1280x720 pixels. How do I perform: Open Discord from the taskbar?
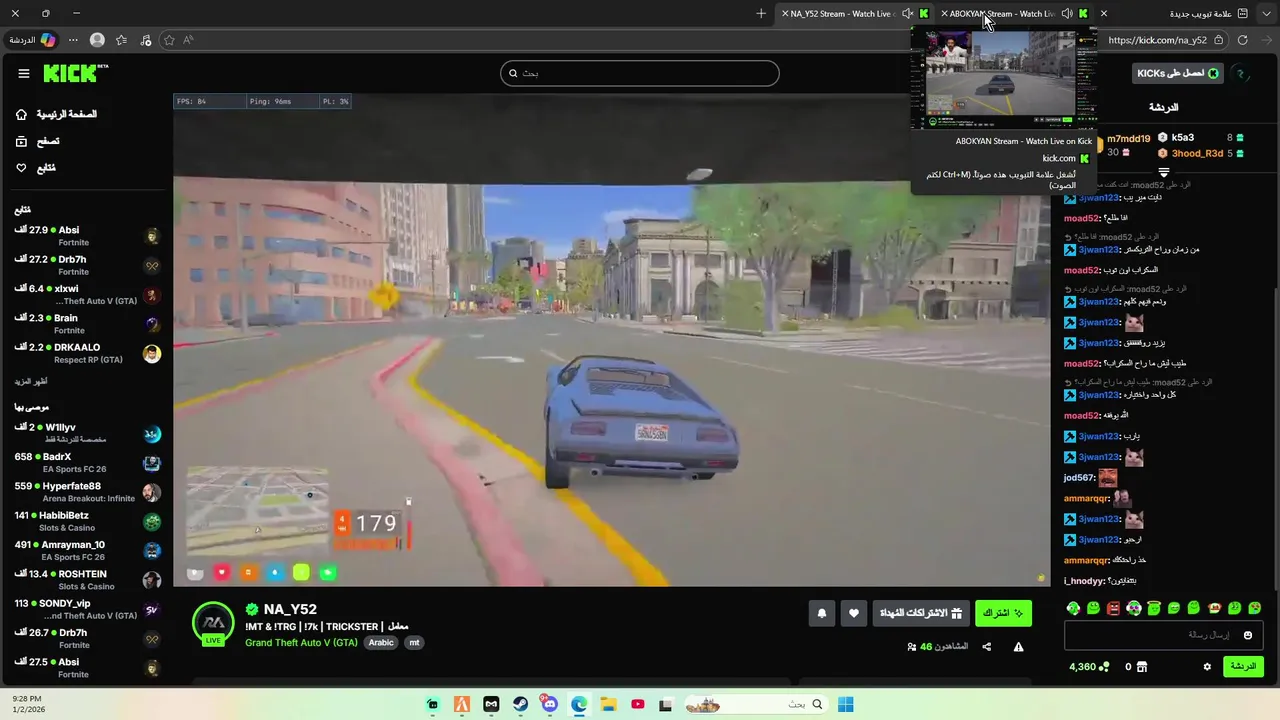click(x=549, y=704)
